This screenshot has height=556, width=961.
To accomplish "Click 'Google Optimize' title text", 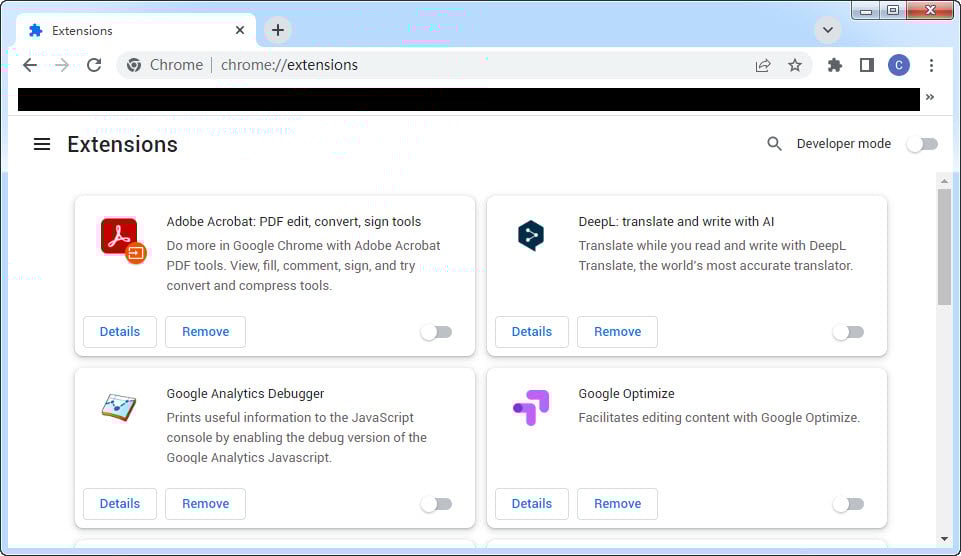I will point(626,394).
